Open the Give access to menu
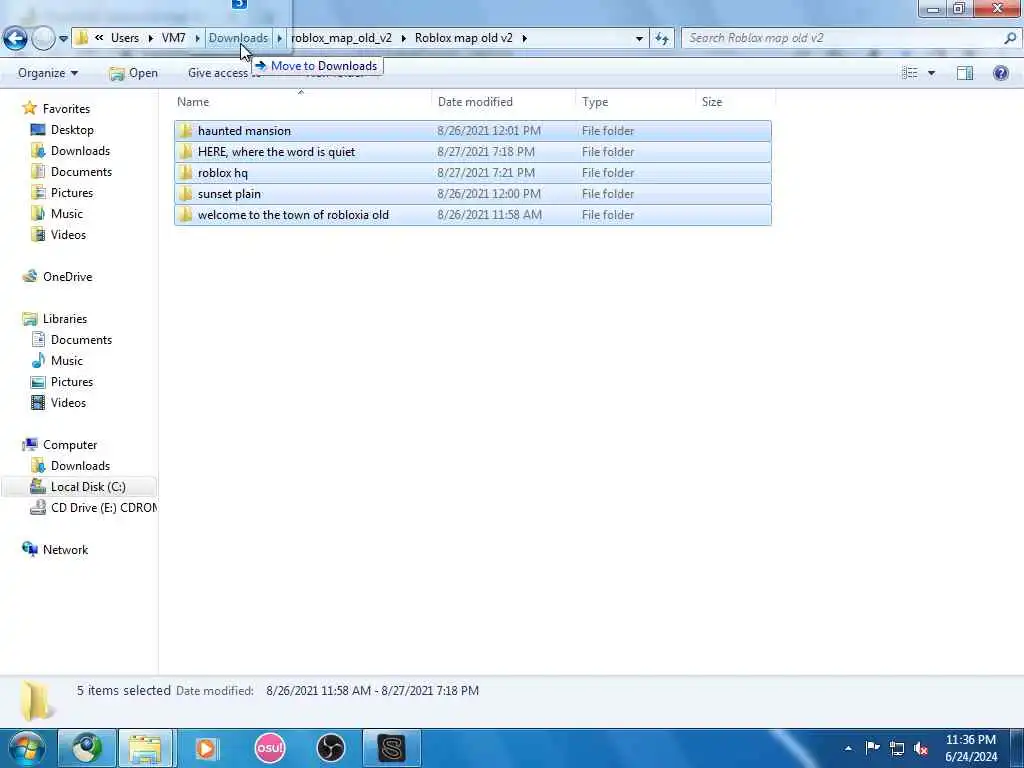This screenshot has height=768, width=1024. point(222,73)
